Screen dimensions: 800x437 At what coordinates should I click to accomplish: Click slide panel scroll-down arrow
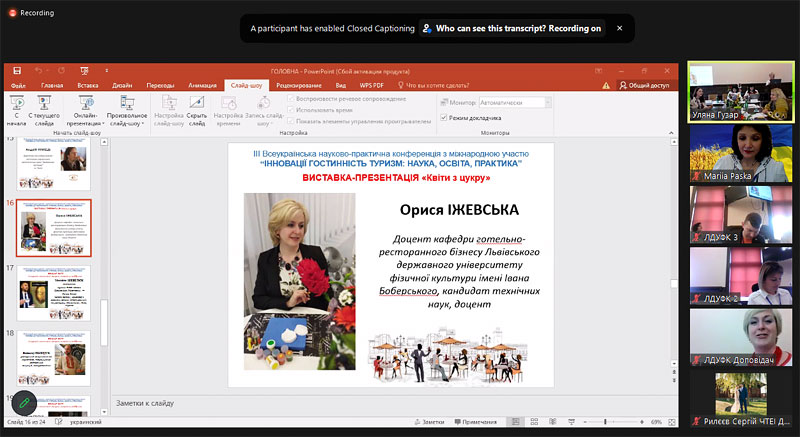(104, 412)
